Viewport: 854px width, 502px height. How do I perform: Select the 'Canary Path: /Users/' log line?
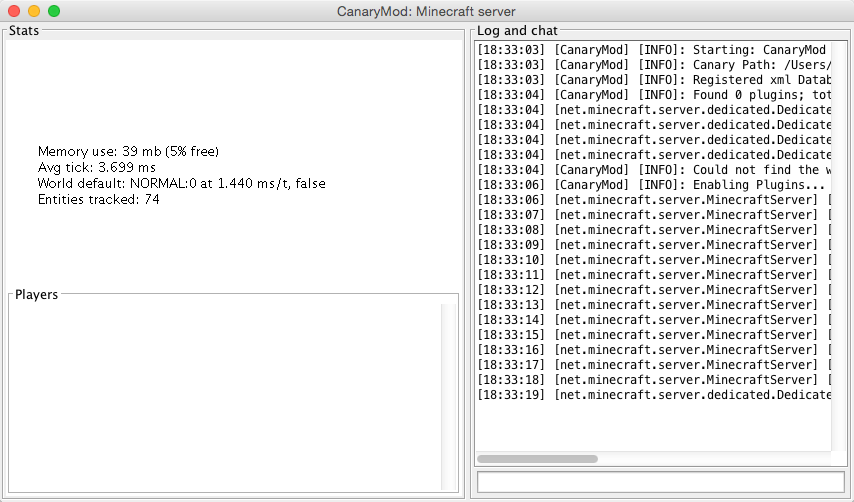tap(654, 65)
